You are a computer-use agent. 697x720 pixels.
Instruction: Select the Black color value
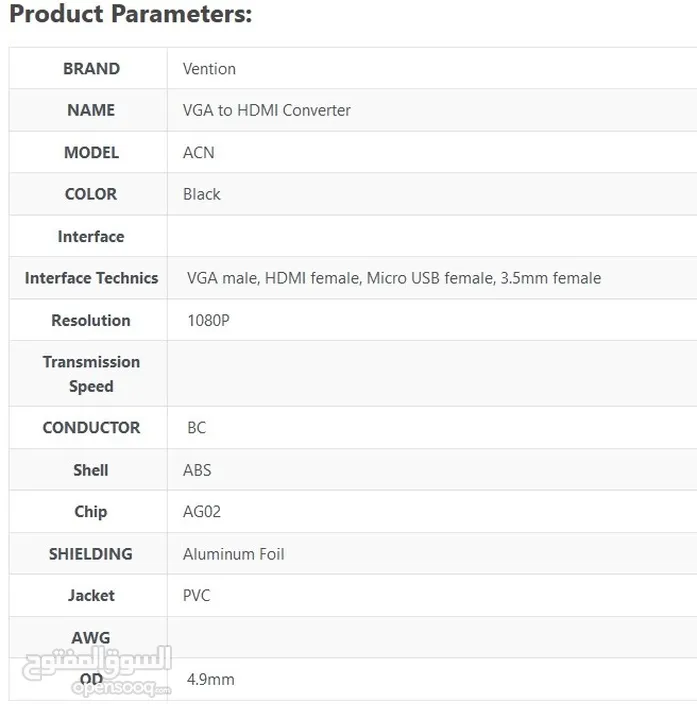click(x=202, y=194)
